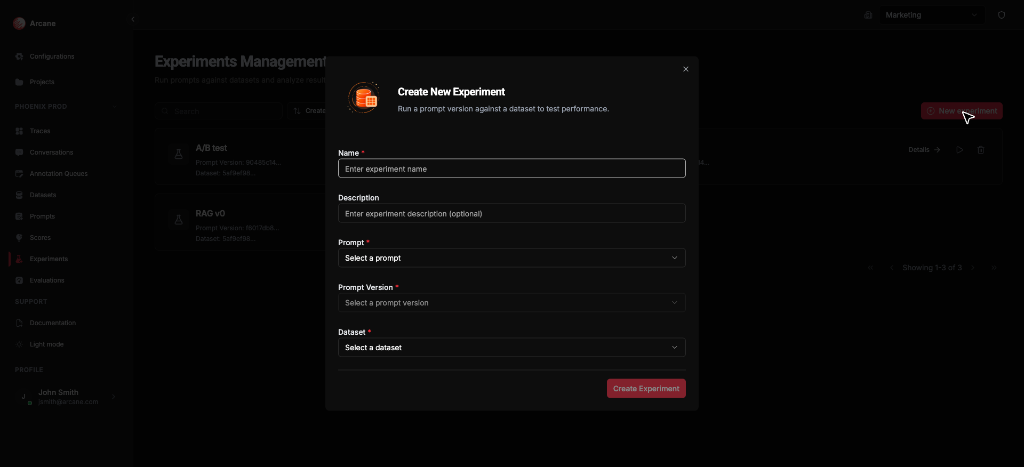Viewport: 1024px width, 467px height.
Task: Click the Conversations chat bubble icon
Action: 19,153
